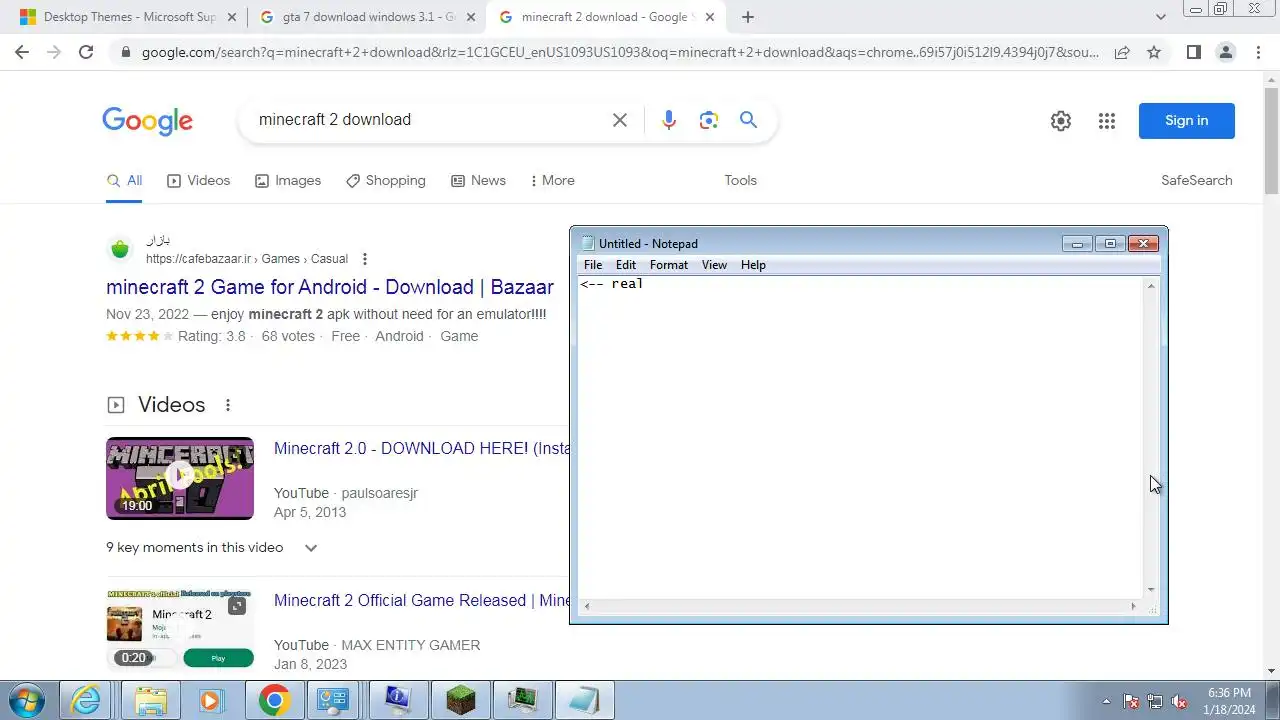Start voice search with microphone icon
This screenshot has height=720, width=1280.
(669, 120)
